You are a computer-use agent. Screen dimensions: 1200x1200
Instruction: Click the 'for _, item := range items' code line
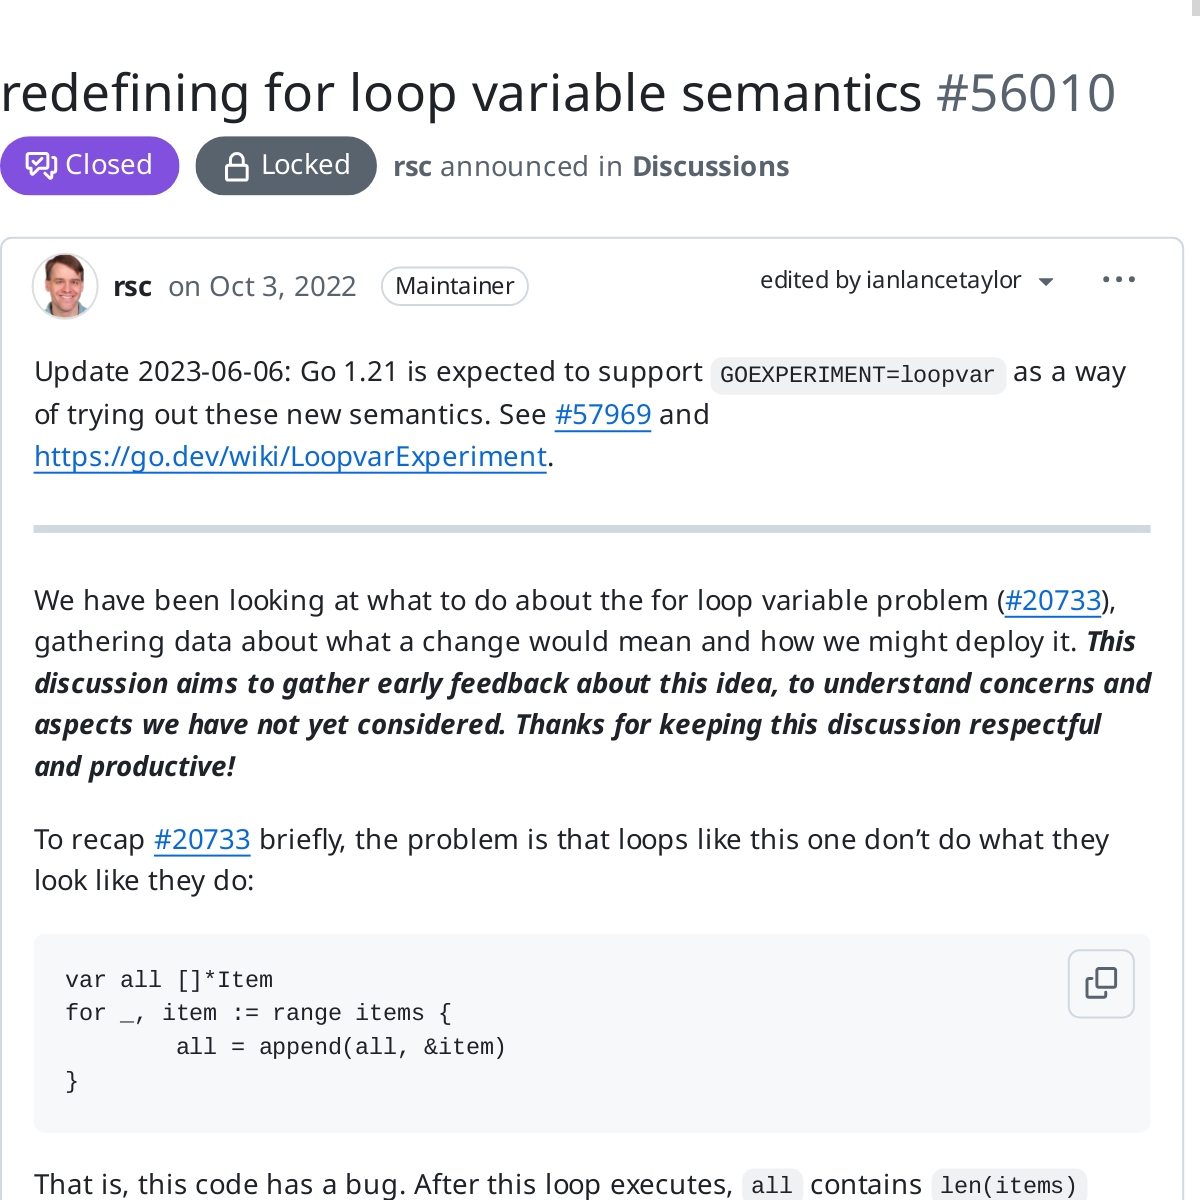pos(258,1013)
